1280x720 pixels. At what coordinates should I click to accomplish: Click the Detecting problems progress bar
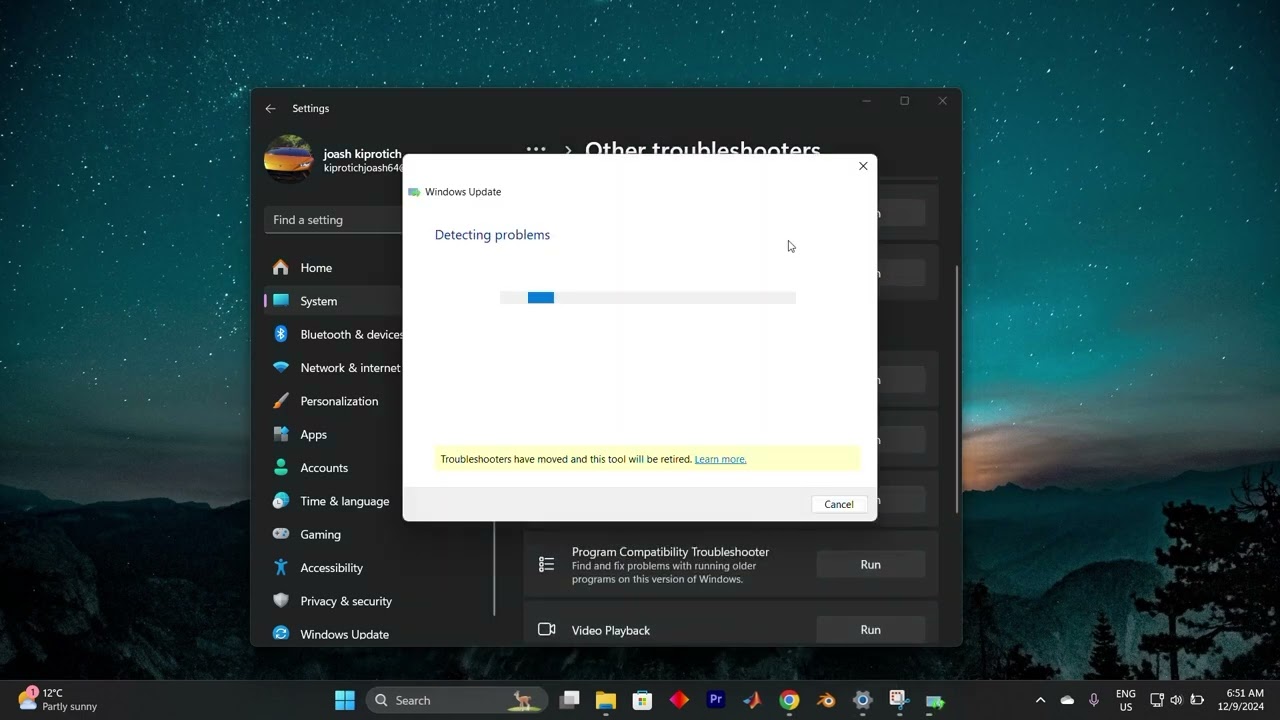(648, 297)
